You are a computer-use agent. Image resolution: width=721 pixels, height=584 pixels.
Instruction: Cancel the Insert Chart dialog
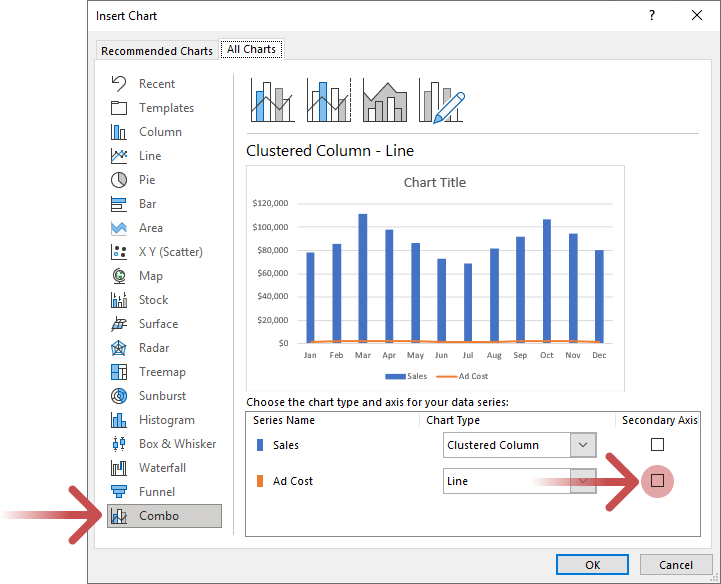[676, 565]
